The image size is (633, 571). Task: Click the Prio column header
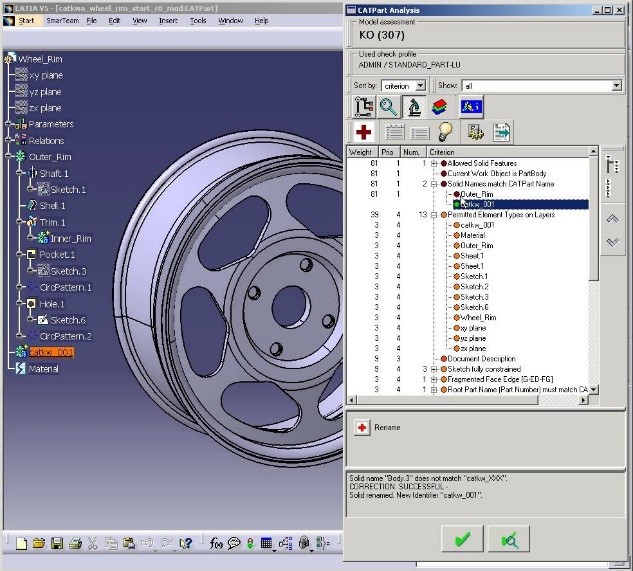click(x=388, y=152)
